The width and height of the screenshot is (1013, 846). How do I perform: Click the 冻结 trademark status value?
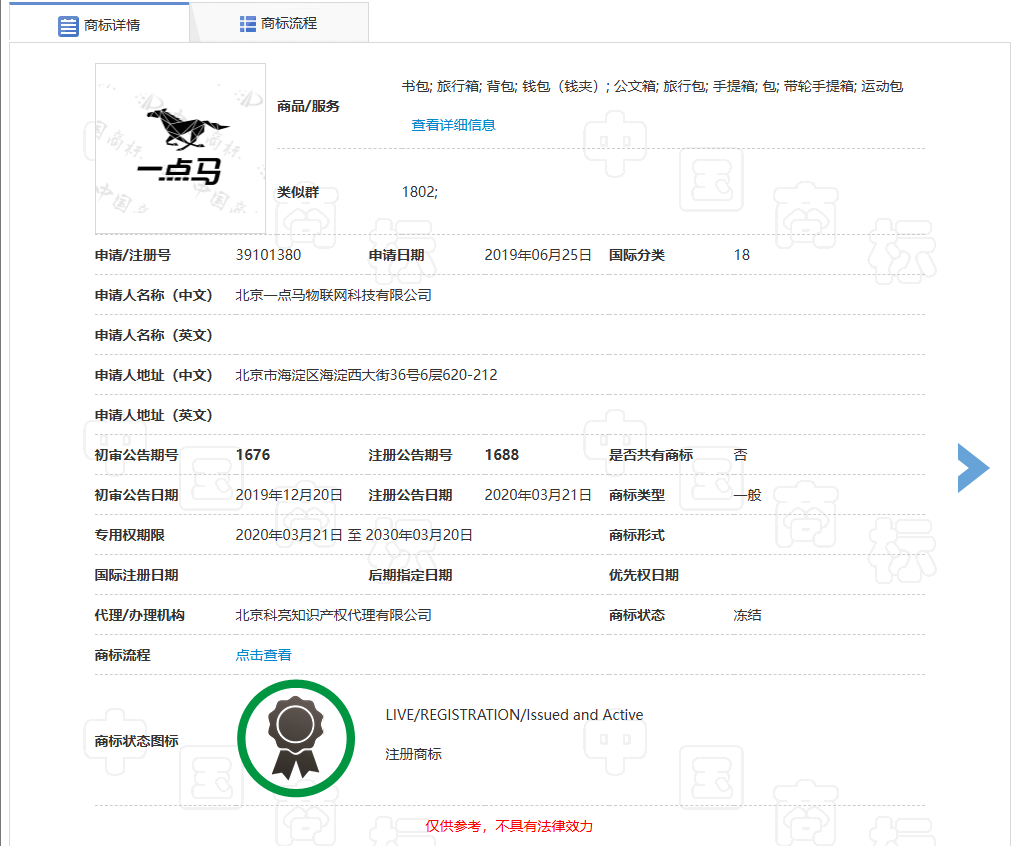click(747, 615)
